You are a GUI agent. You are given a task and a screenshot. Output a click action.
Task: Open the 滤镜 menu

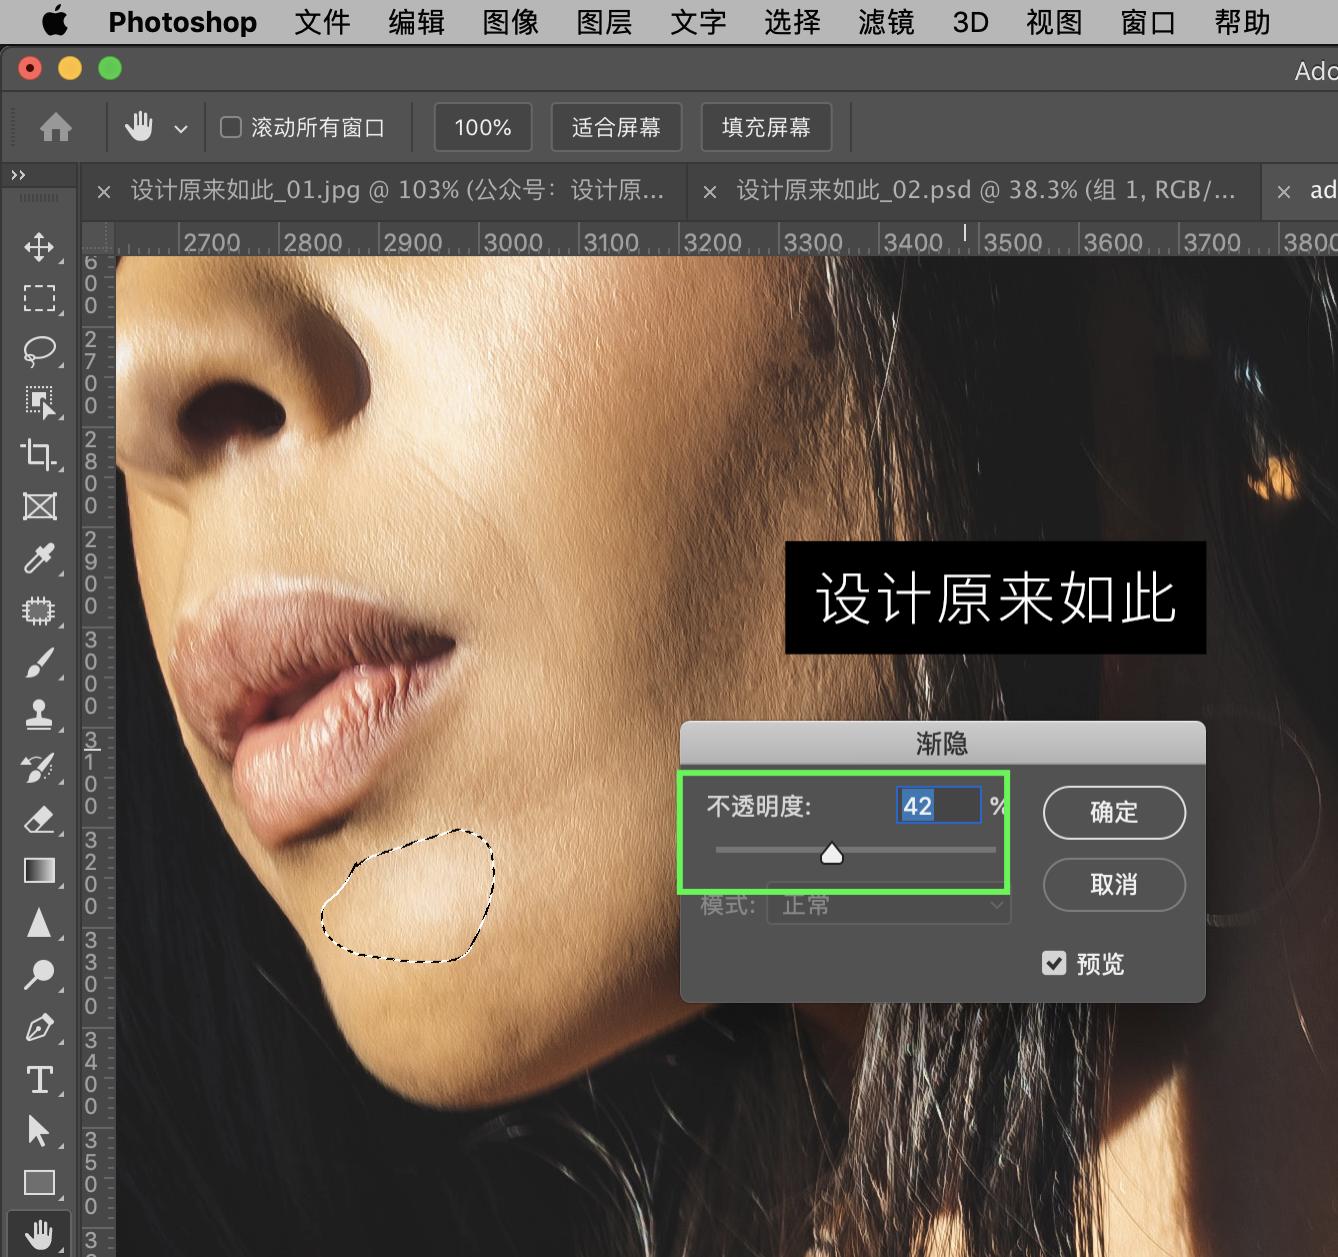click(x=886, y=22)
